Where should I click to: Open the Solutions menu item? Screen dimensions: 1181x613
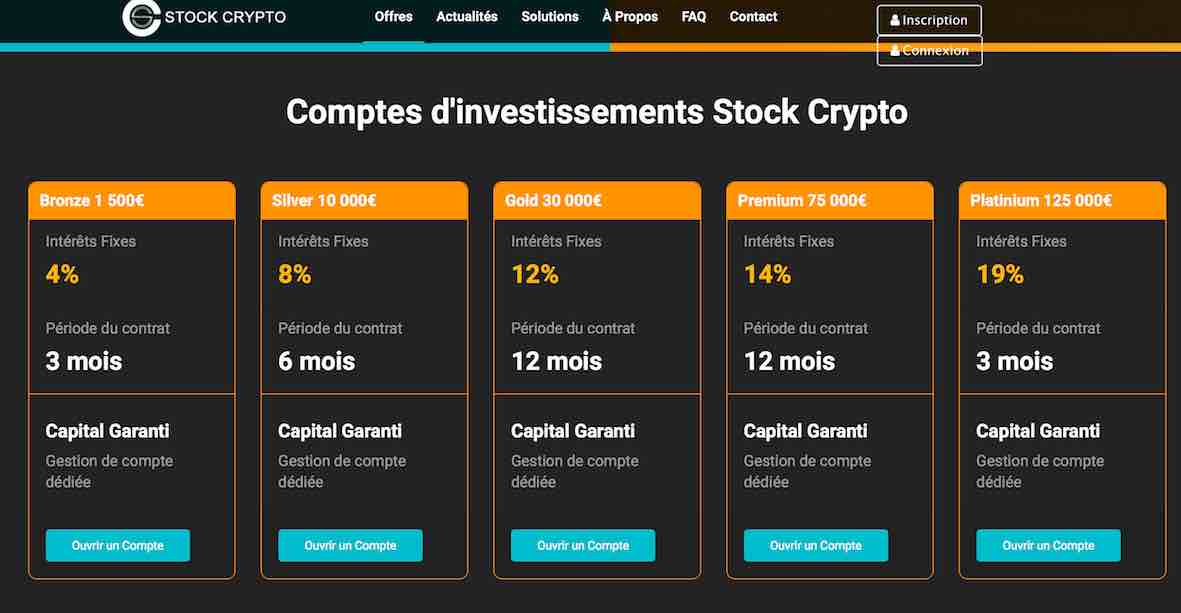tap(550, 17)
